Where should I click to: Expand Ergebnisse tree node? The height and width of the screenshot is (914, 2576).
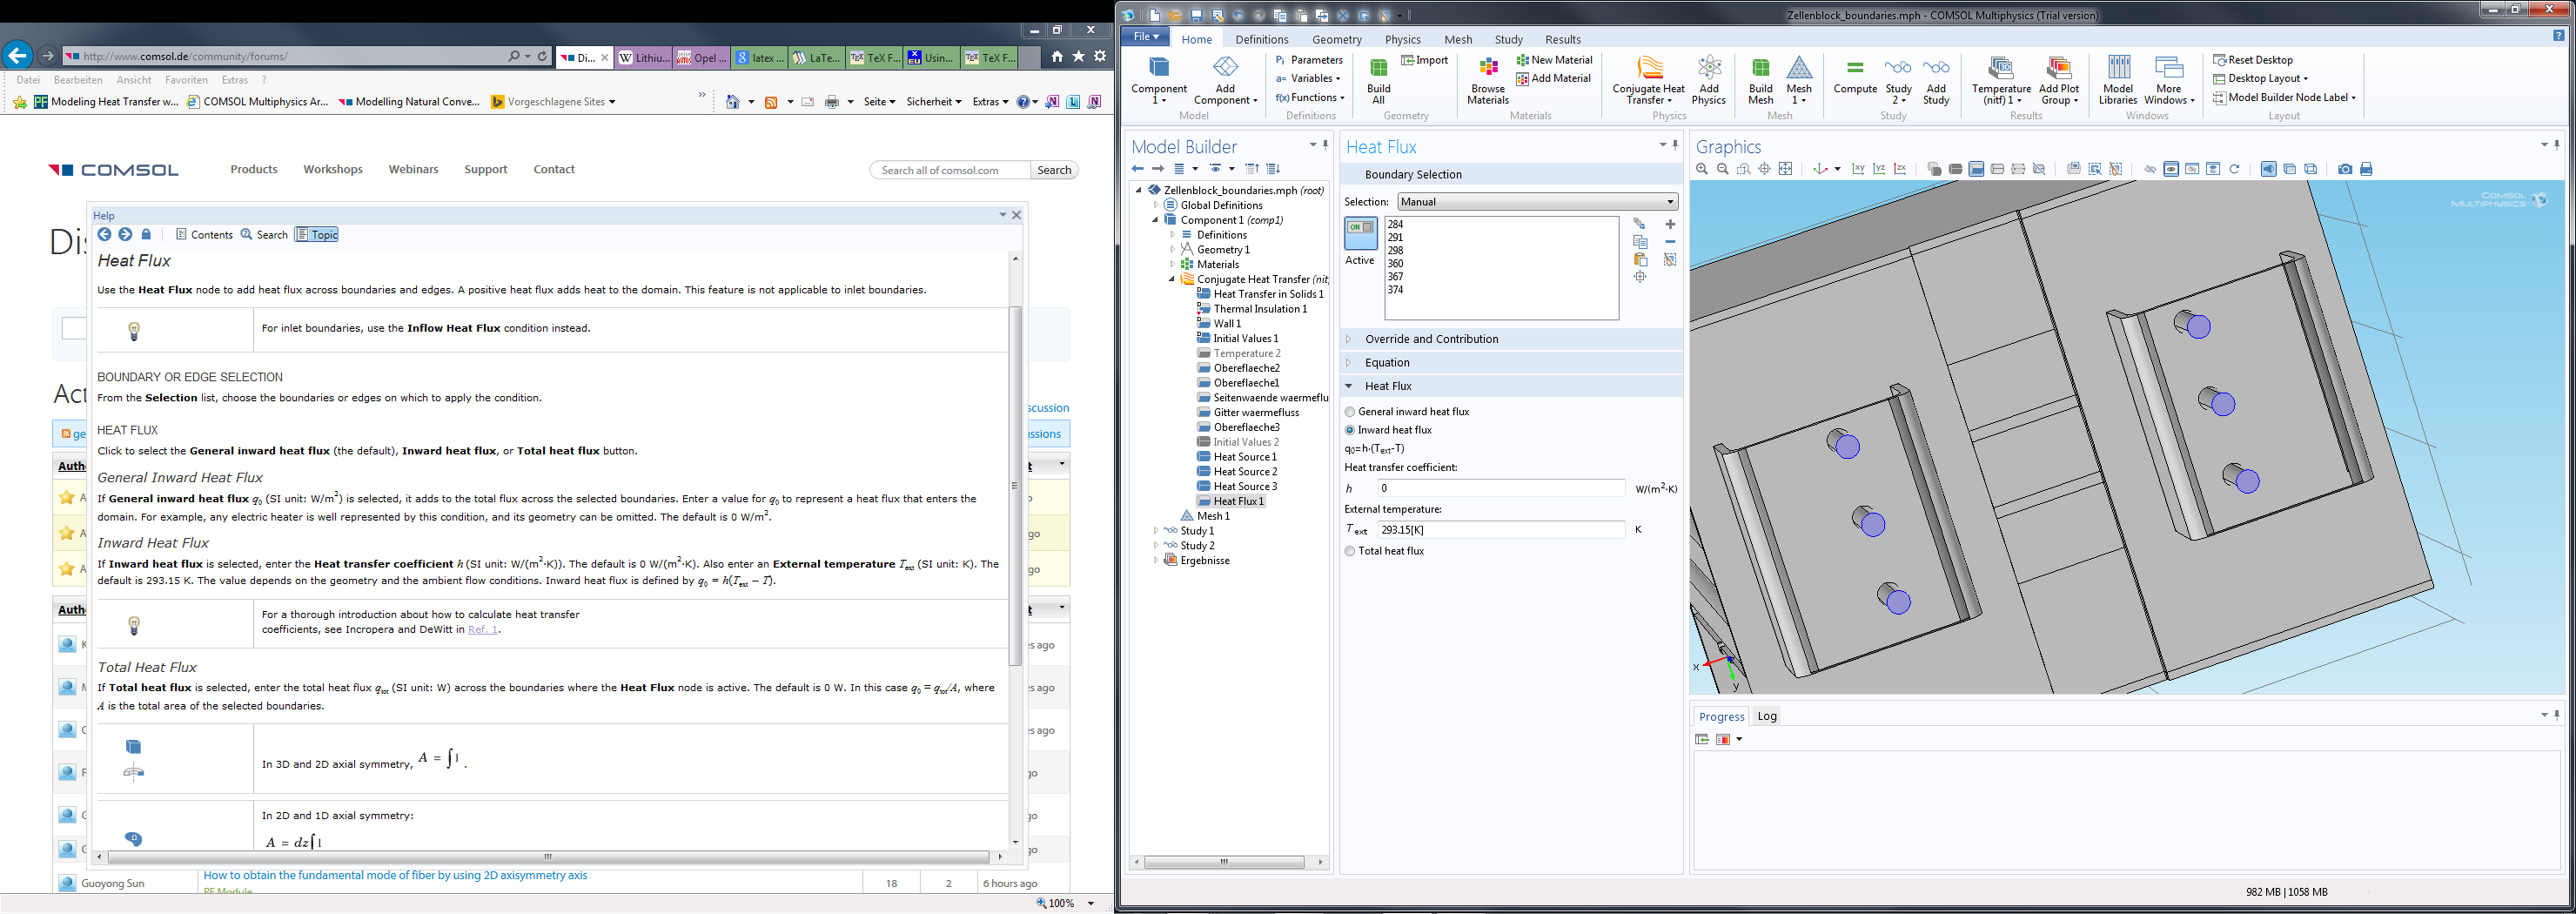click(x=1156, y=561)
